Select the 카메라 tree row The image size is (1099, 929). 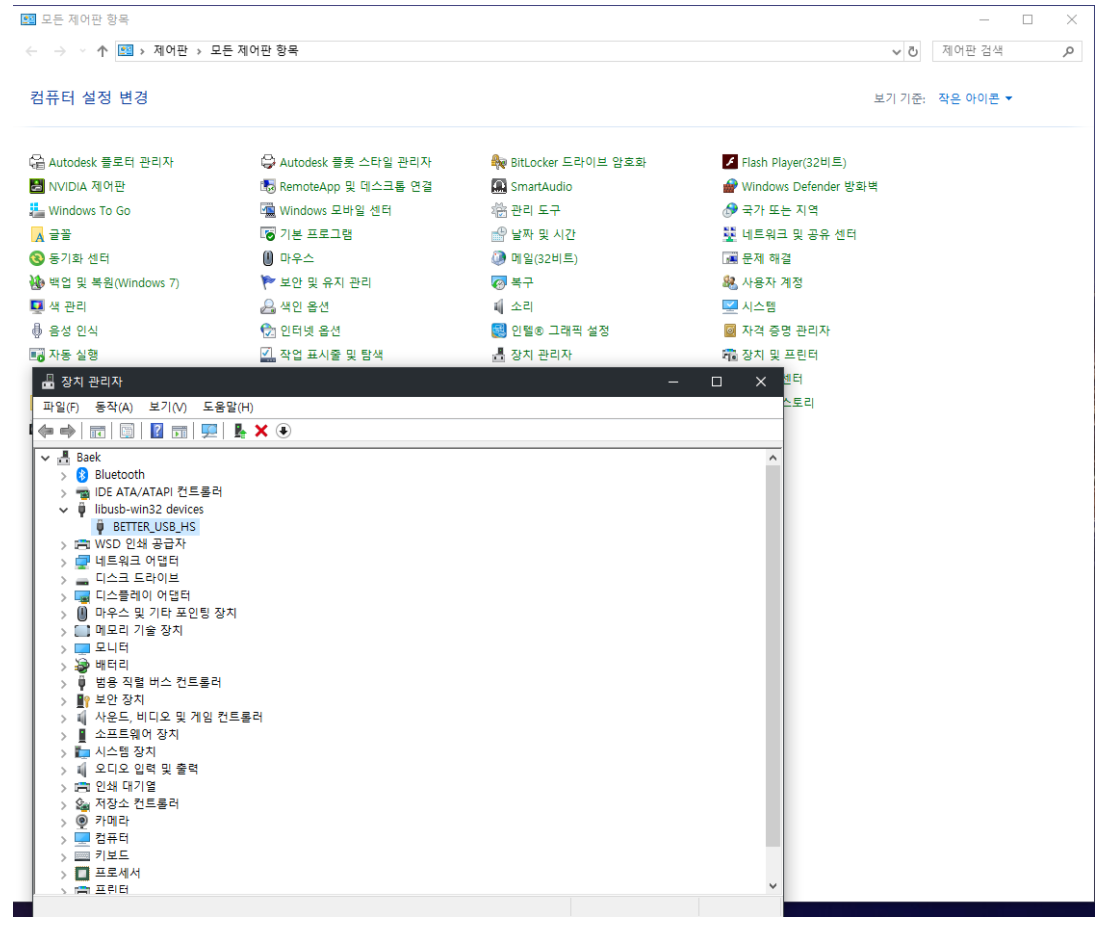[x=112, y=821]
